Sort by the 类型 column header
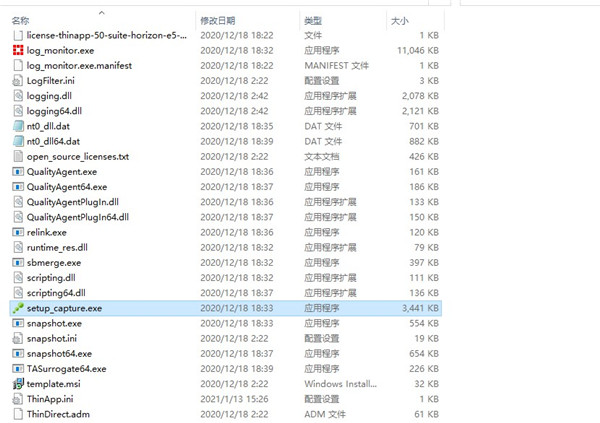This screenshot has height=423, width=600. (313, 21)
